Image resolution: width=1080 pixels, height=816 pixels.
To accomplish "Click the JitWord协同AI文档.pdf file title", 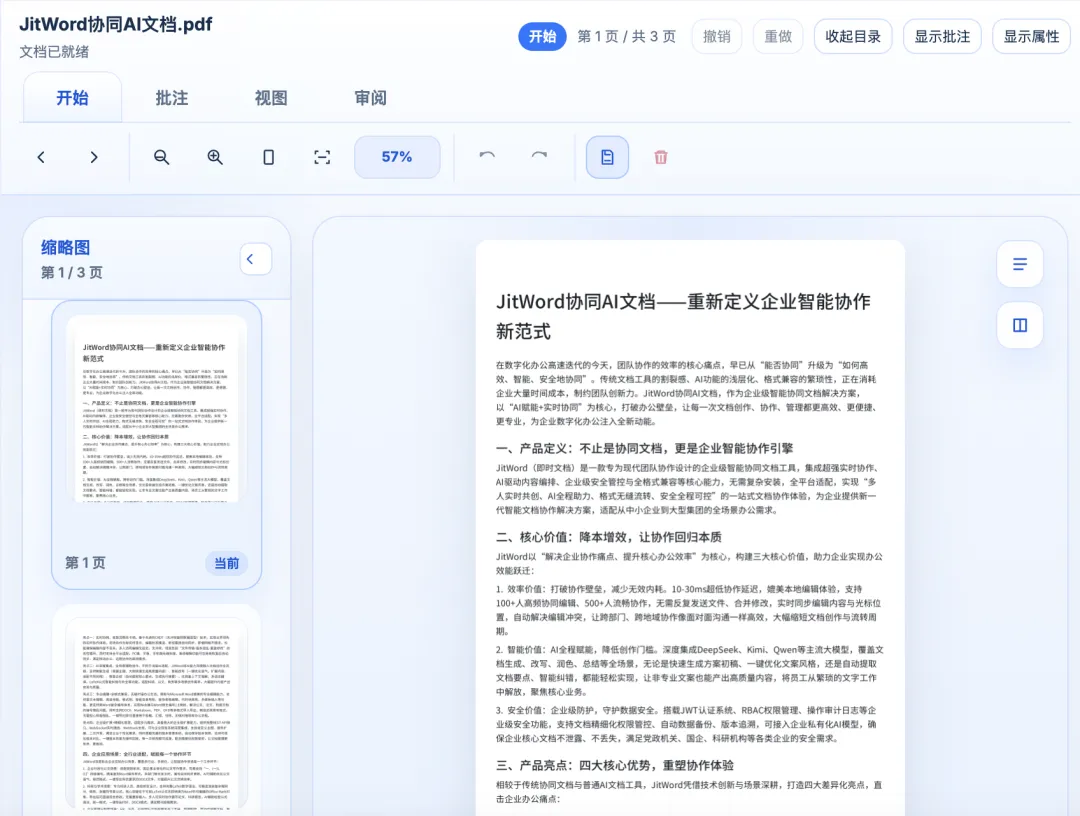I will [x=116, y=24].
